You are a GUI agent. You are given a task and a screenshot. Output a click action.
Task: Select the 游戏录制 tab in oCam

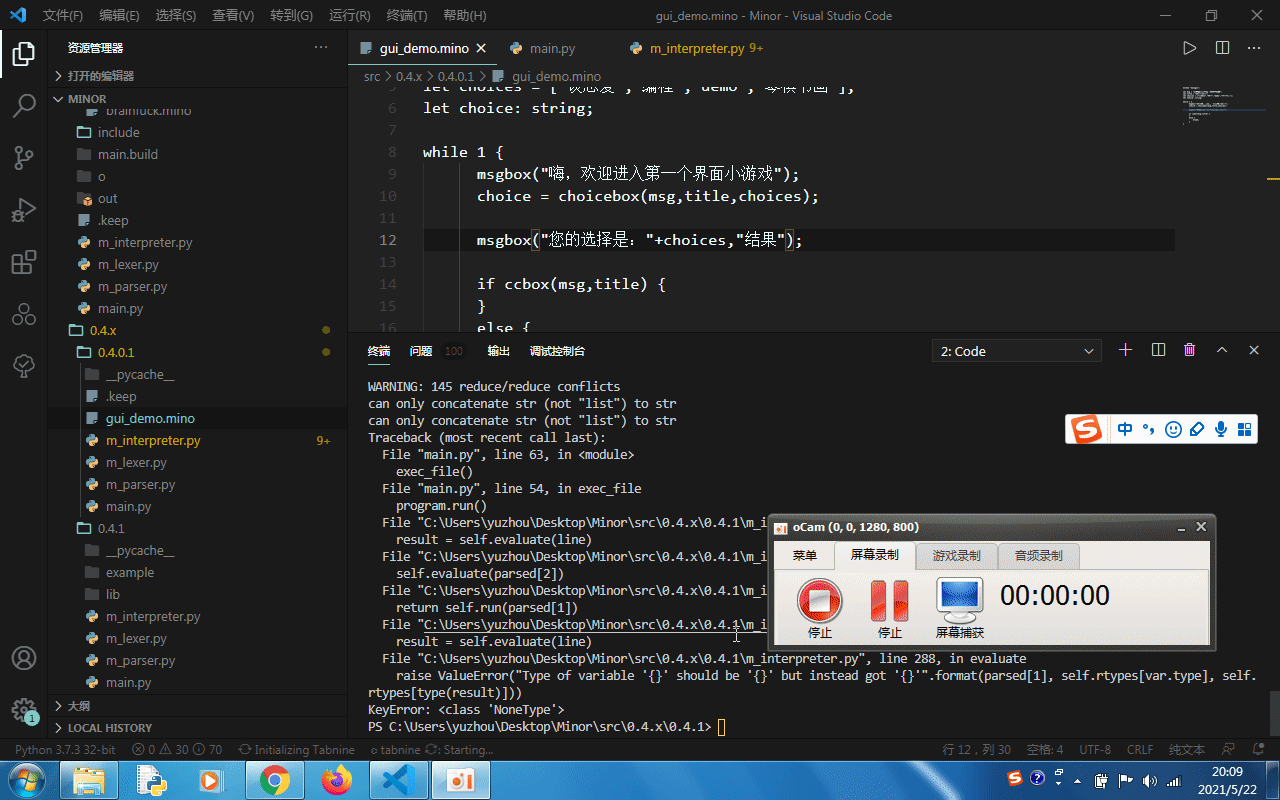956,555
